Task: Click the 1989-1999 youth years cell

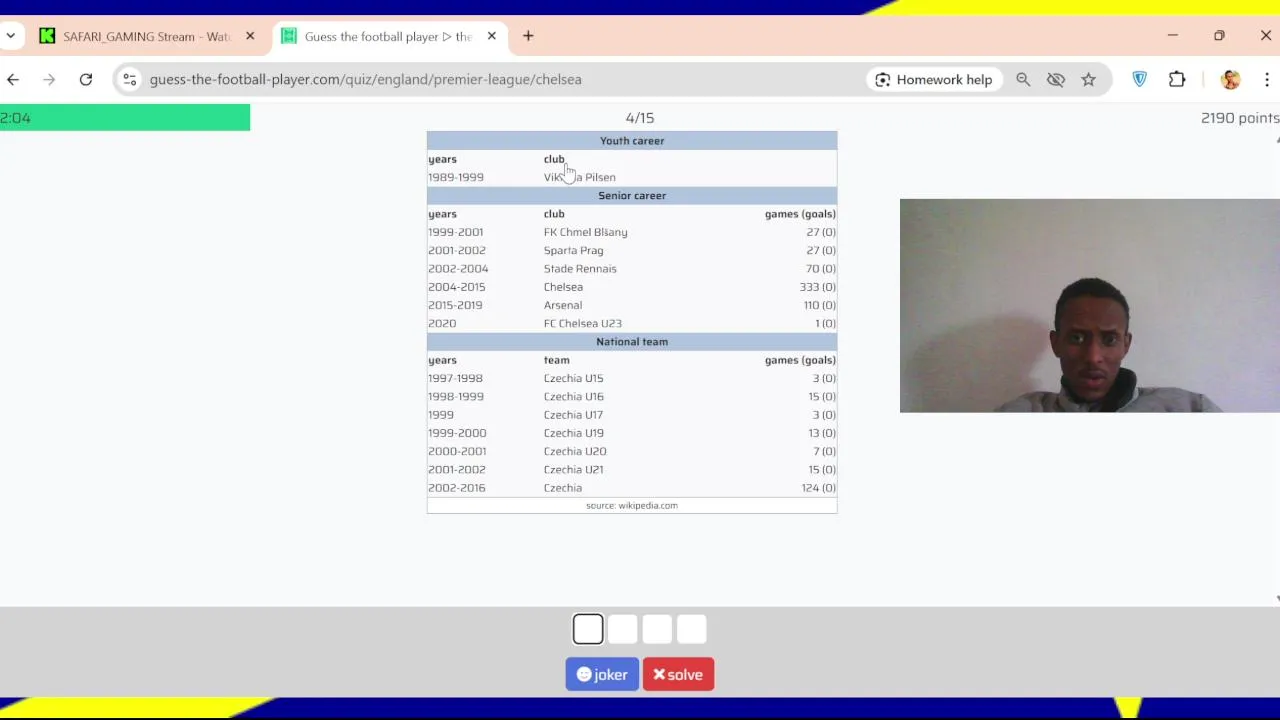Action: pyautogui.click(x=455, y=177)
